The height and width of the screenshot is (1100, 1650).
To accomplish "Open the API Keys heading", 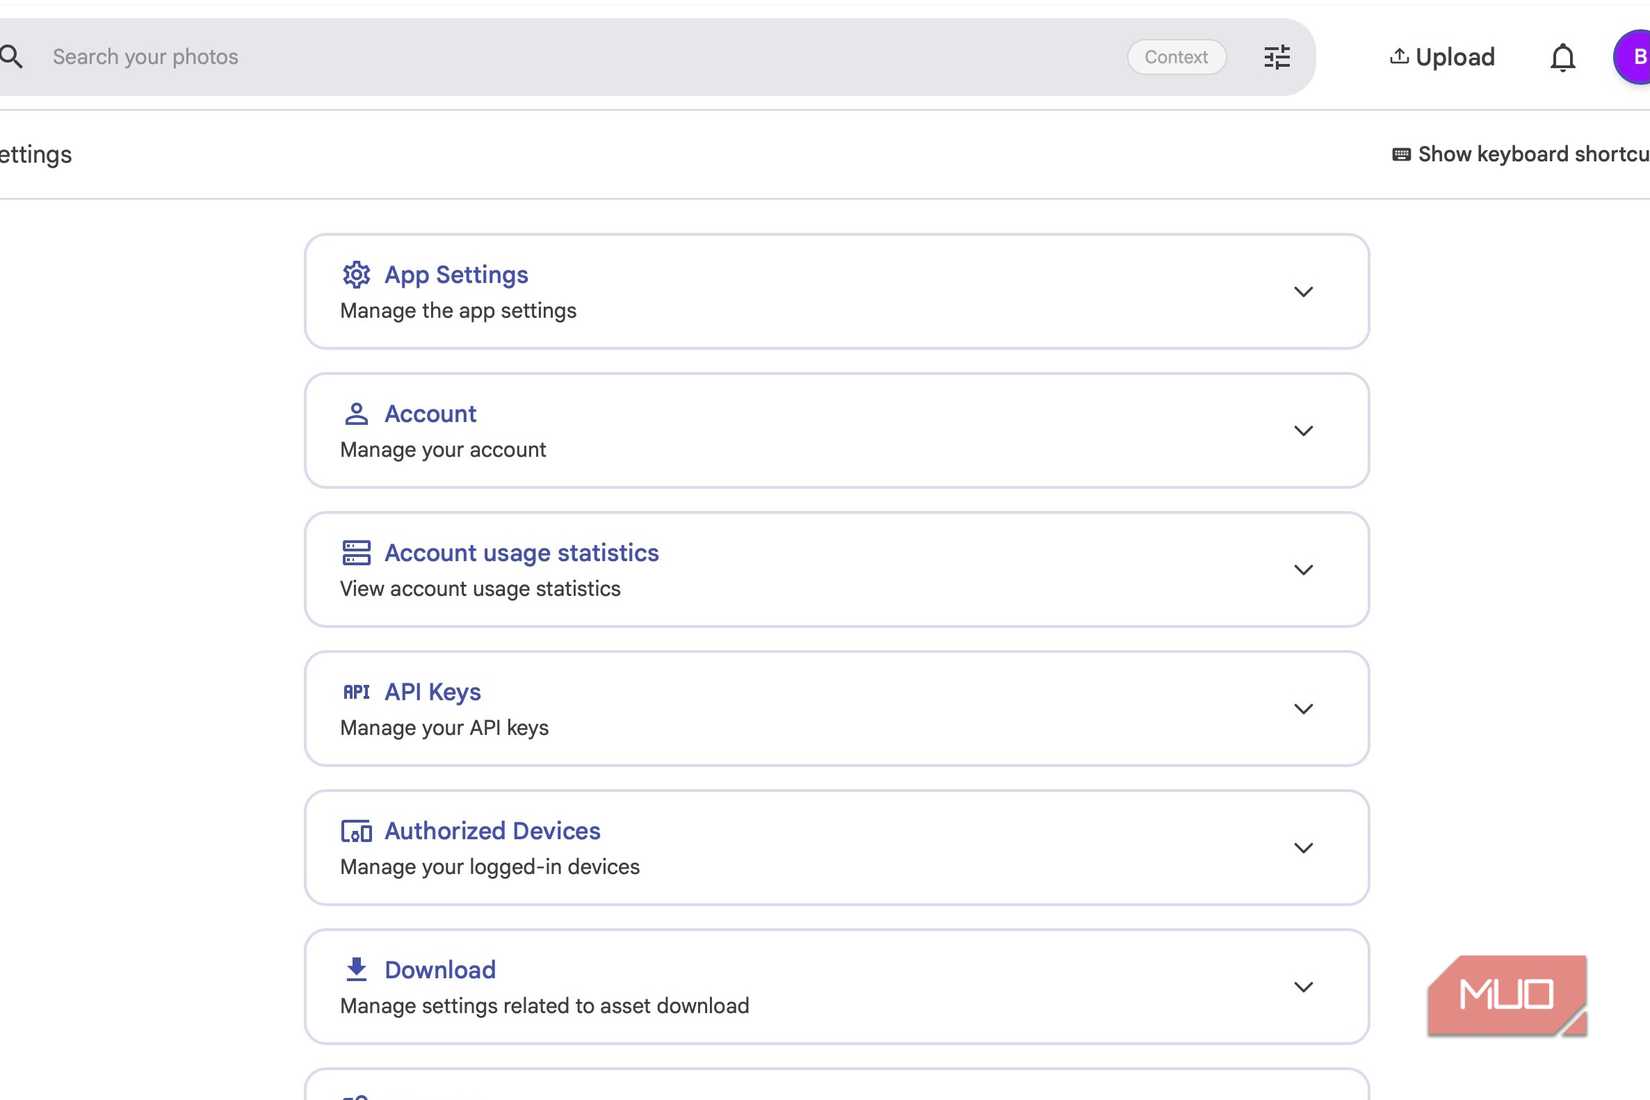I will point(433,691).
